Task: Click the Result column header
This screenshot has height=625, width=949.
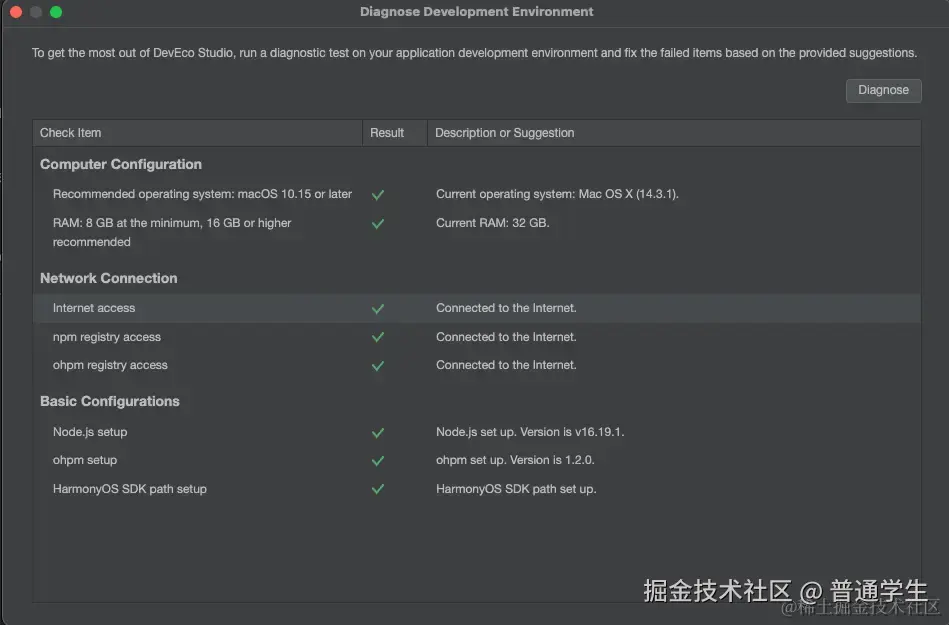Action: pyautogui.click(x=387, y=133)
